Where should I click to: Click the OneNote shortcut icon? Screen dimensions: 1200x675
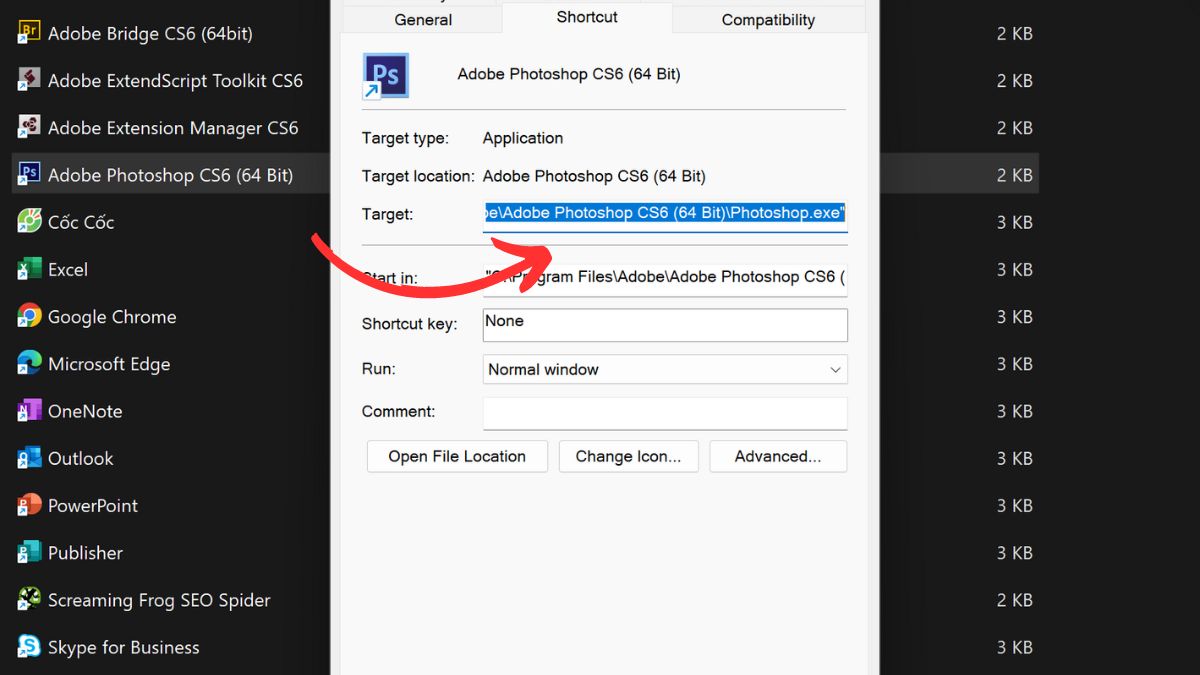click(29, 411)
